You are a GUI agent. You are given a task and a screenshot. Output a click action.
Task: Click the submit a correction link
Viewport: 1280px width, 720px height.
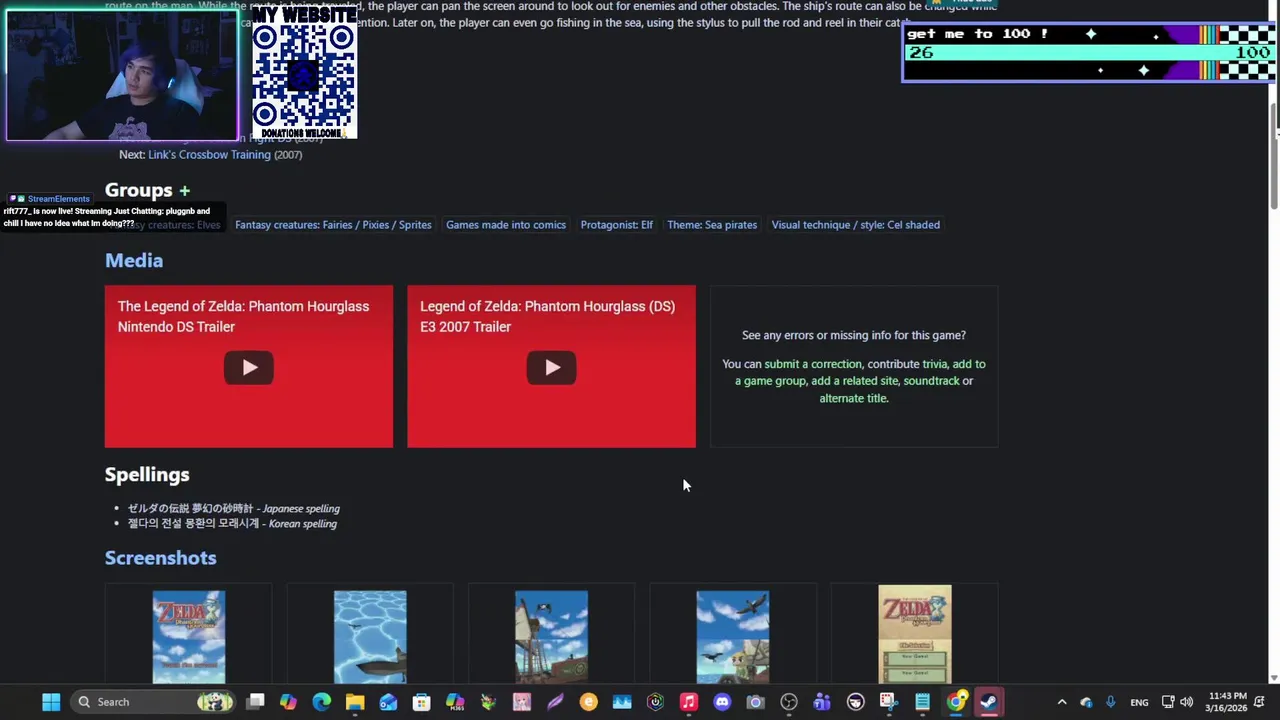pos(813,364)
